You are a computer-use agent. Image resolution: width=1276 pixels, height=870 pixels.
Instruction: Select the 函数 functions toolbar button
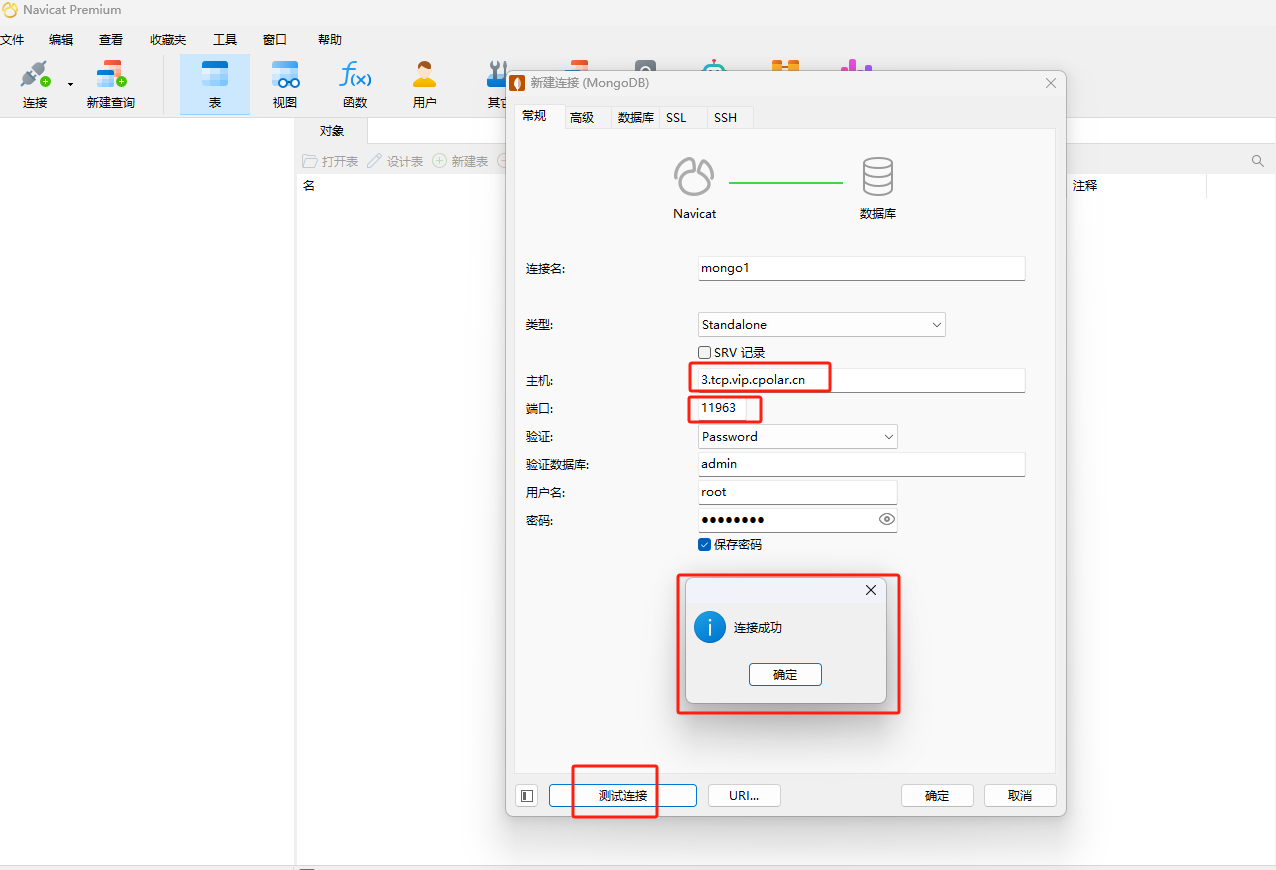[355, 84]
